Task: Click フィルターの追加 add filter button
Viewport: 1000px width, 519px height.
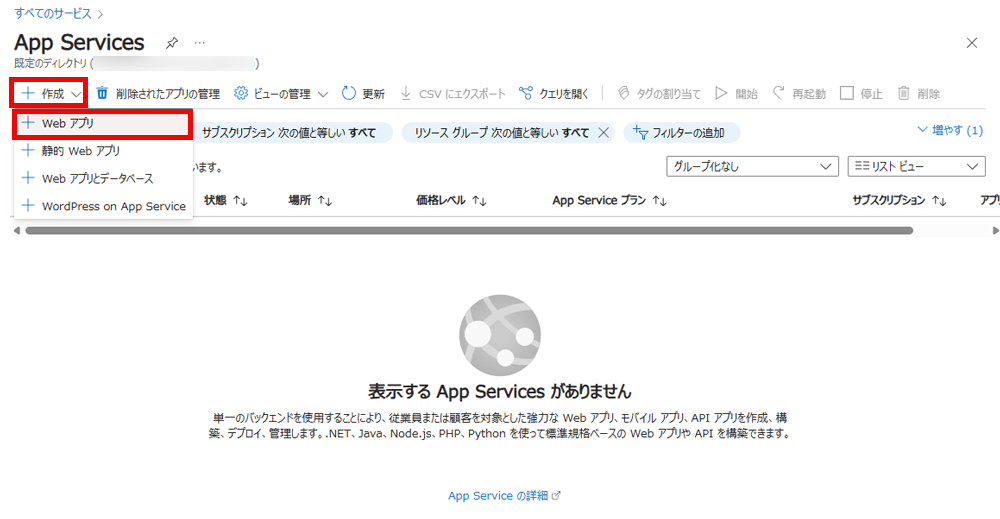Action: click(x=681, y=133)
